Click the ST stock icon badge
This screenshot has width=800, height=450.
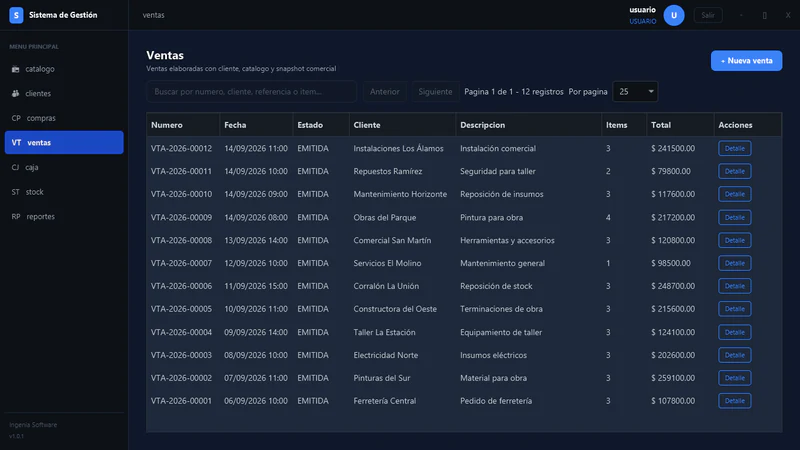(x=15, y=192)
